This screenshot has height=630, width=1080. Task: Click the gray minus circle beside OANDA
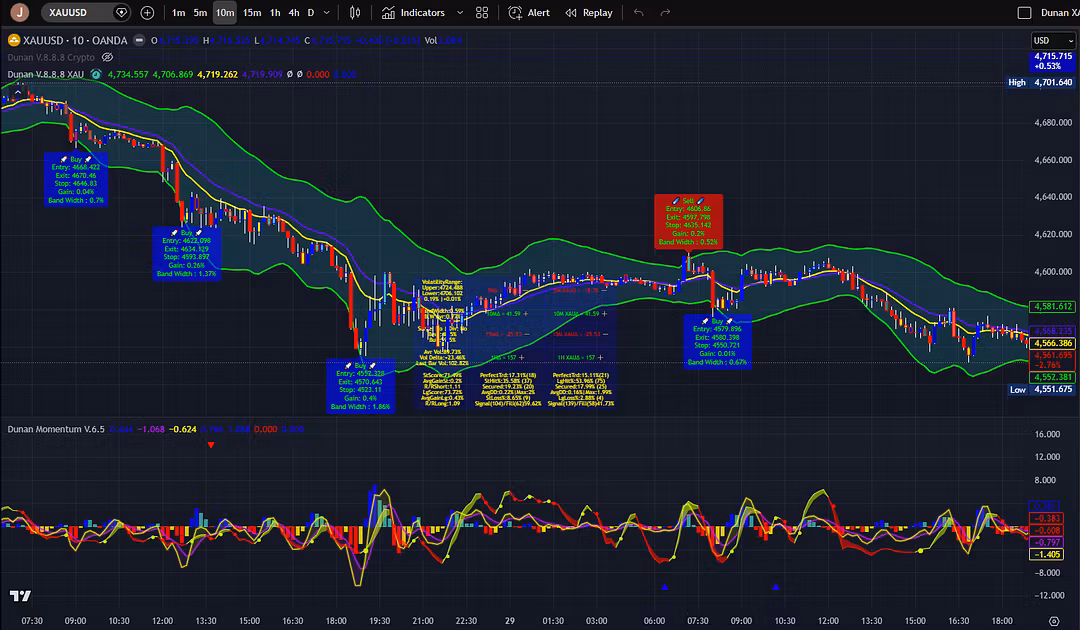click(139, 41)
